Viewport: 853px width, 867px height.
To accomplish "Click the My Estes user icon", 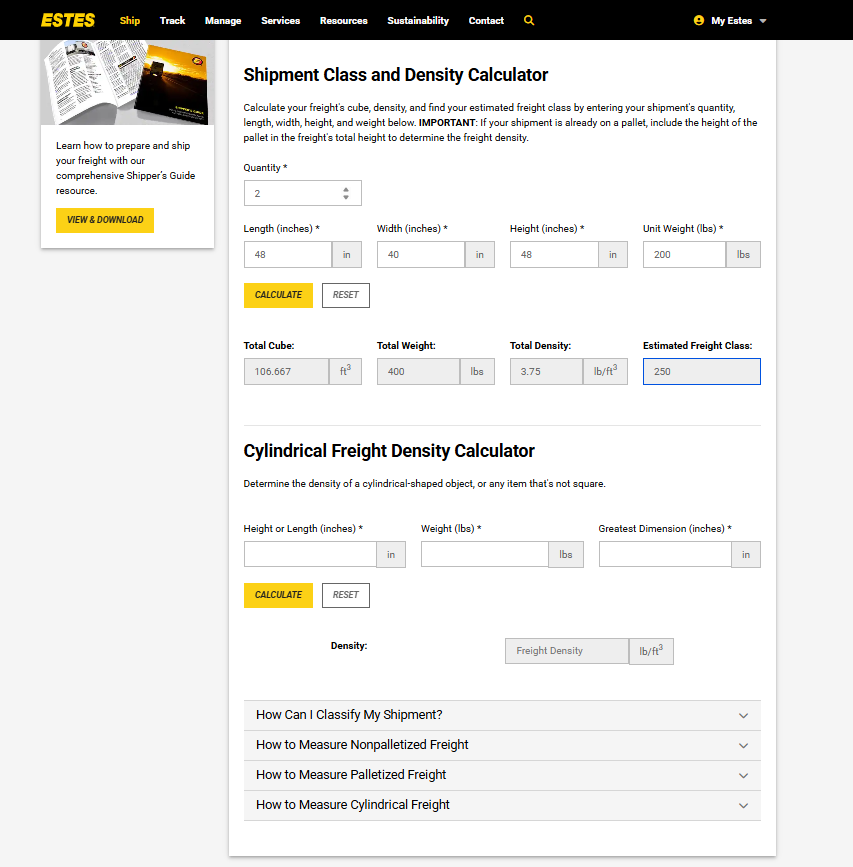I will click(699, 20).
